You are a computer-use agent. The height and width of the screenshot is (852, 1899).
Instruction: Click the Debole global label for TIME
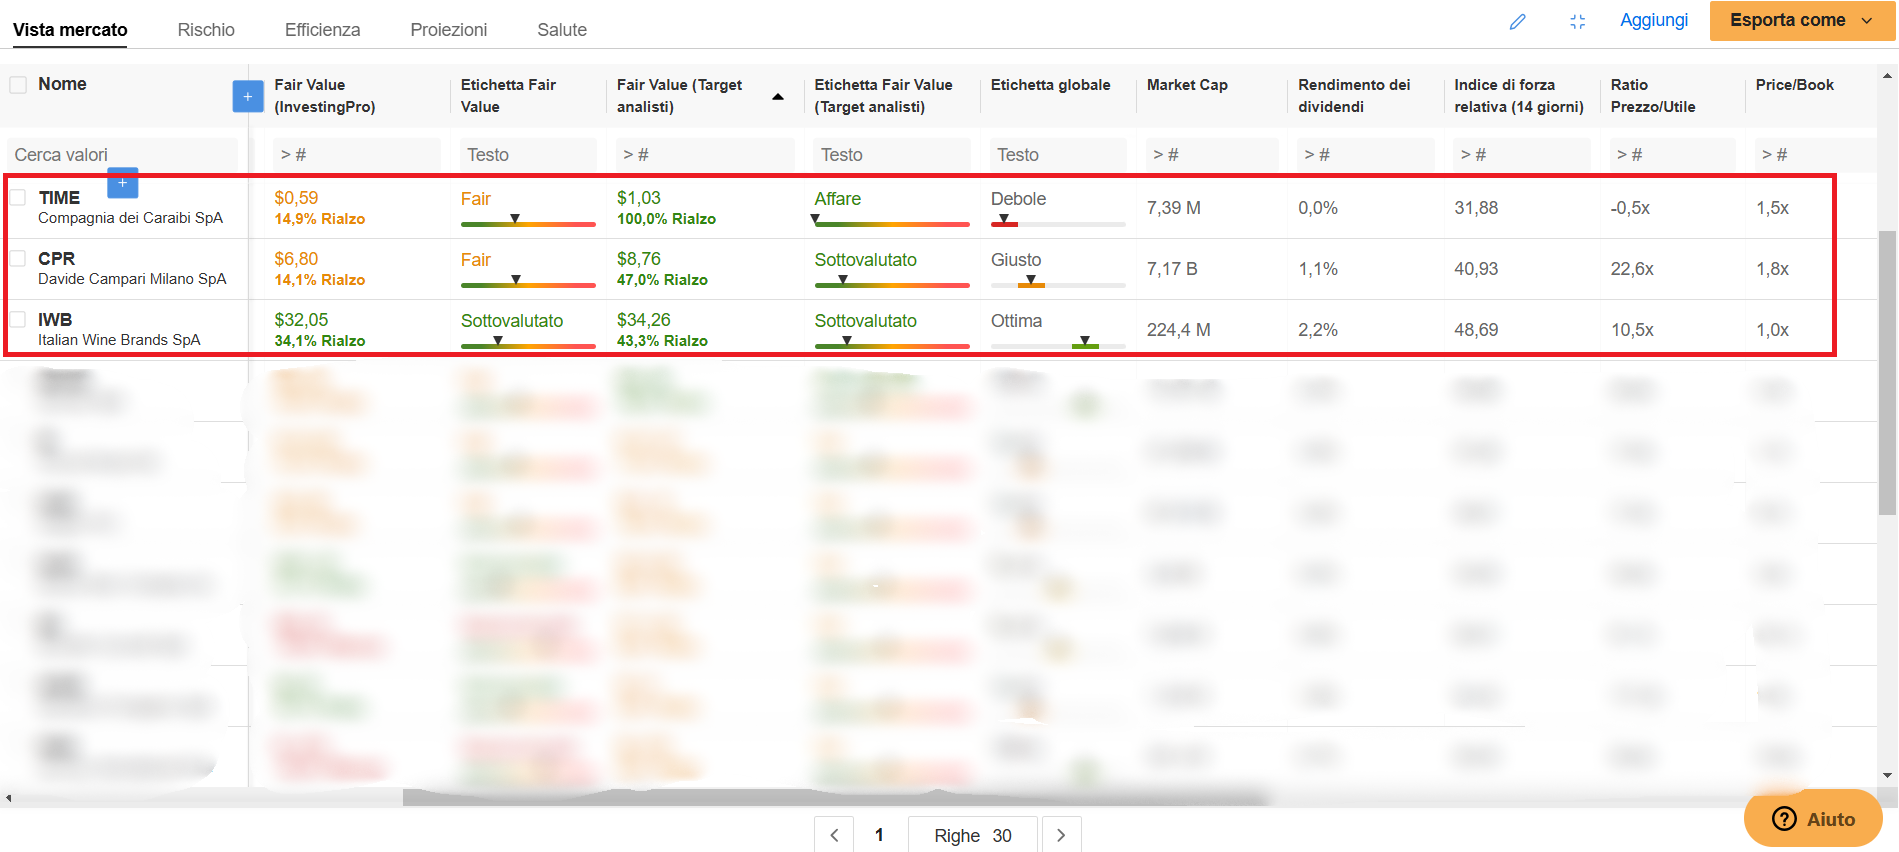point(1018,199)
